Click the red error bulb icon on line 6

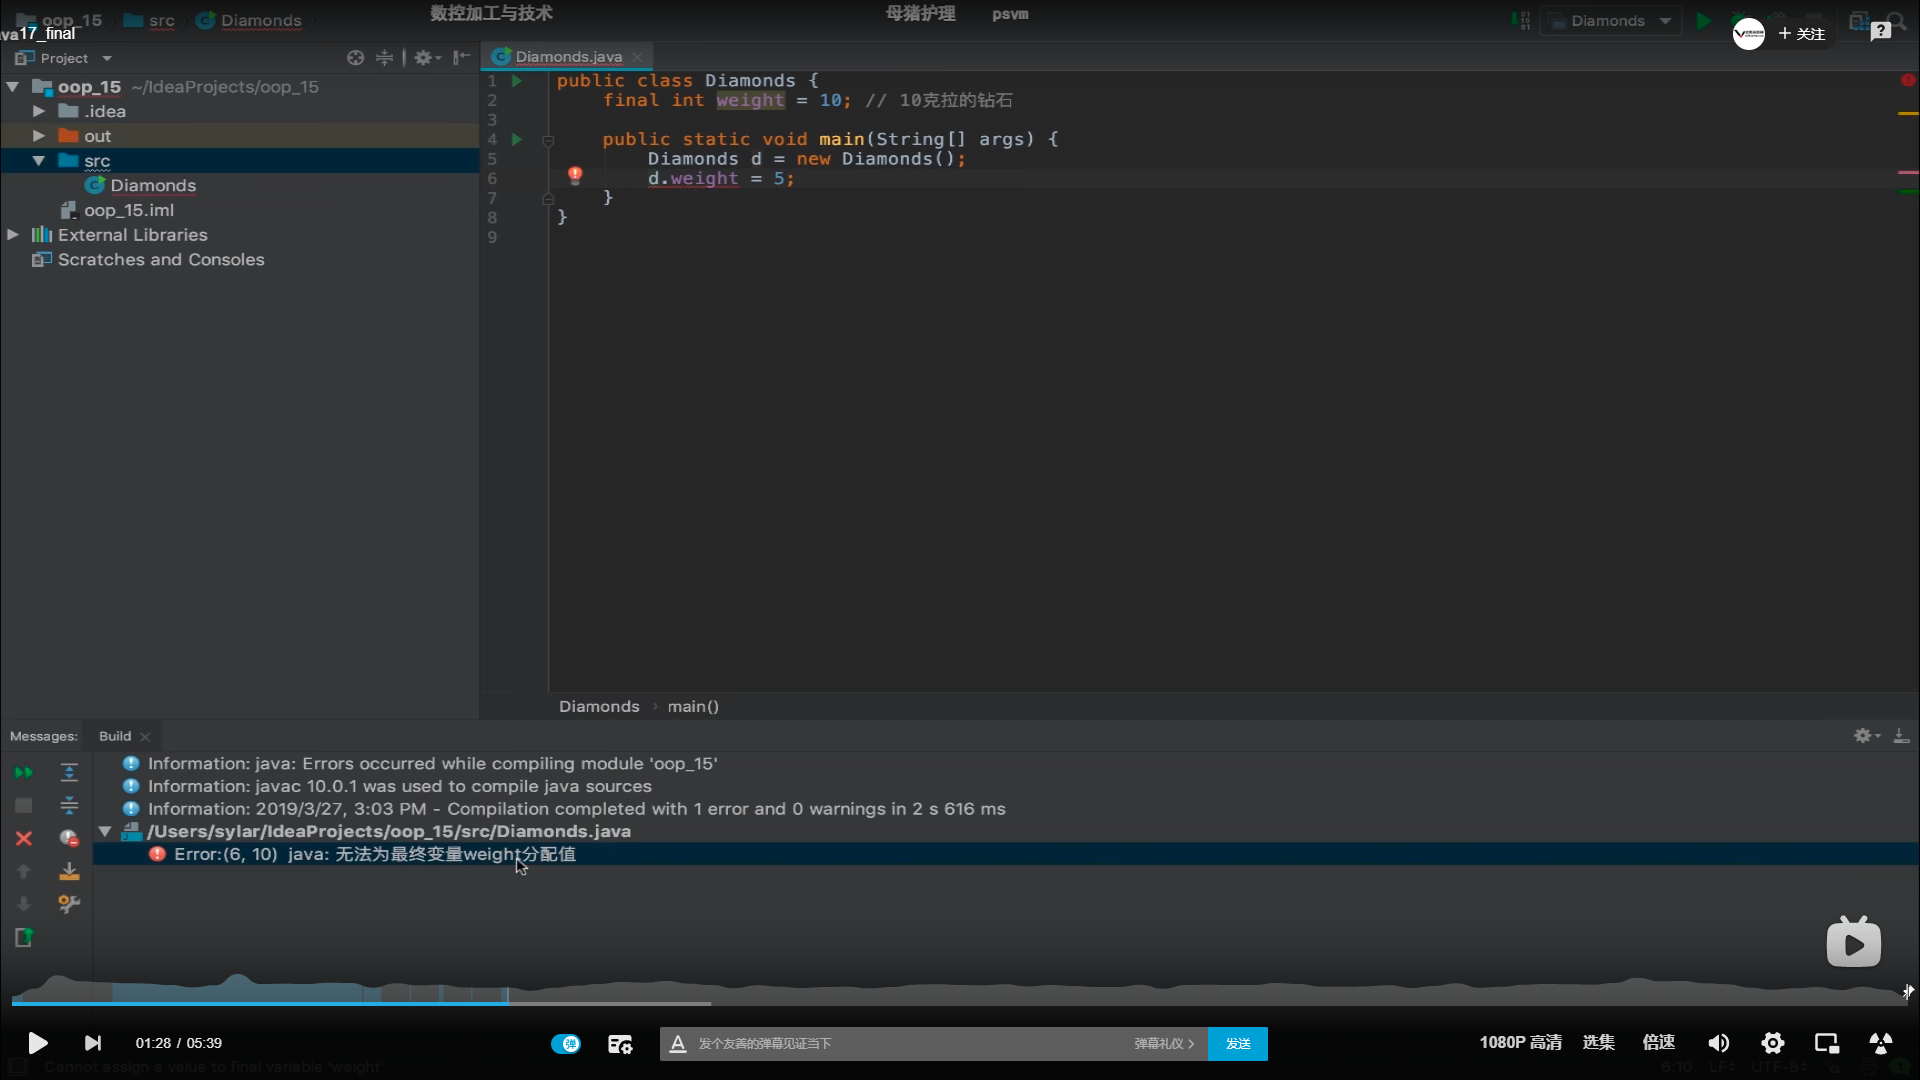click(x=575, y=176)
